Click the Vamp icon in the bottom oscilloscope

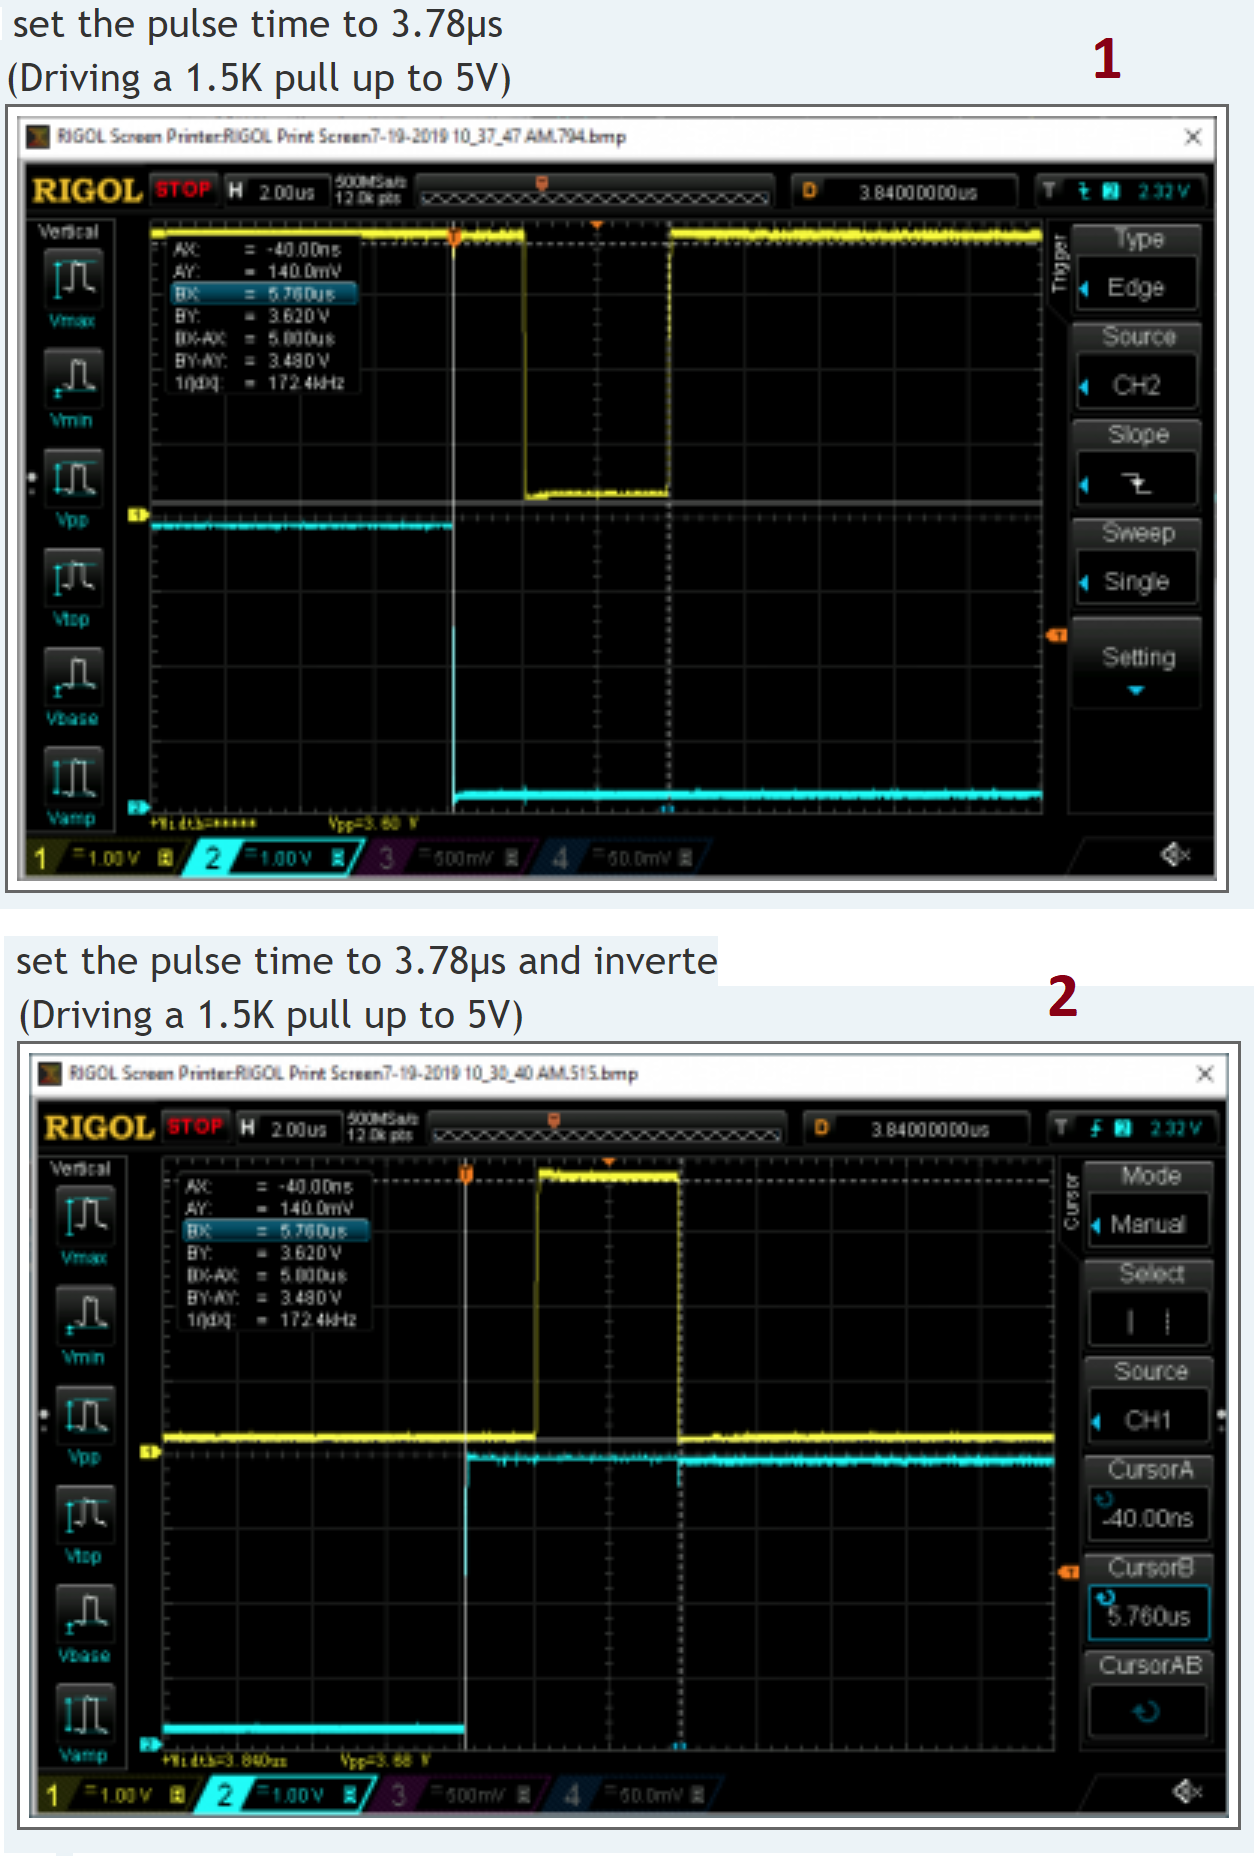[x=86, y=1714]
